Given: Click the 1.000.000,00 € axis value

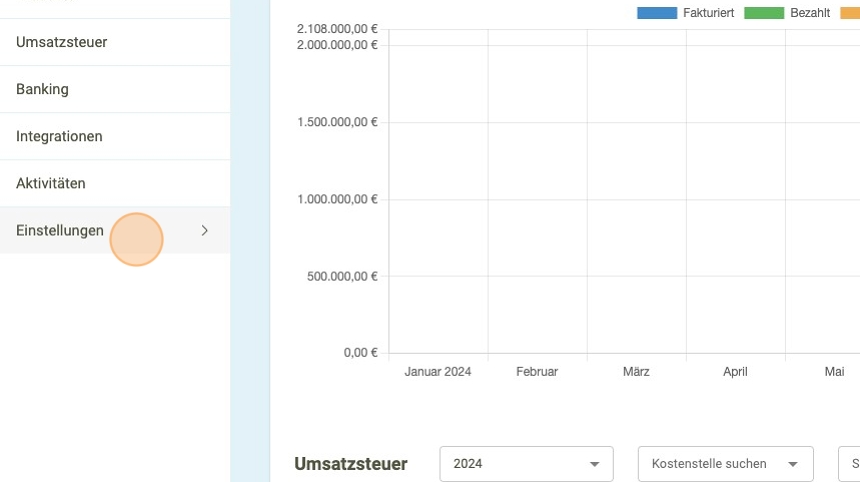Looking at the screenshot, I should [337, 200].
